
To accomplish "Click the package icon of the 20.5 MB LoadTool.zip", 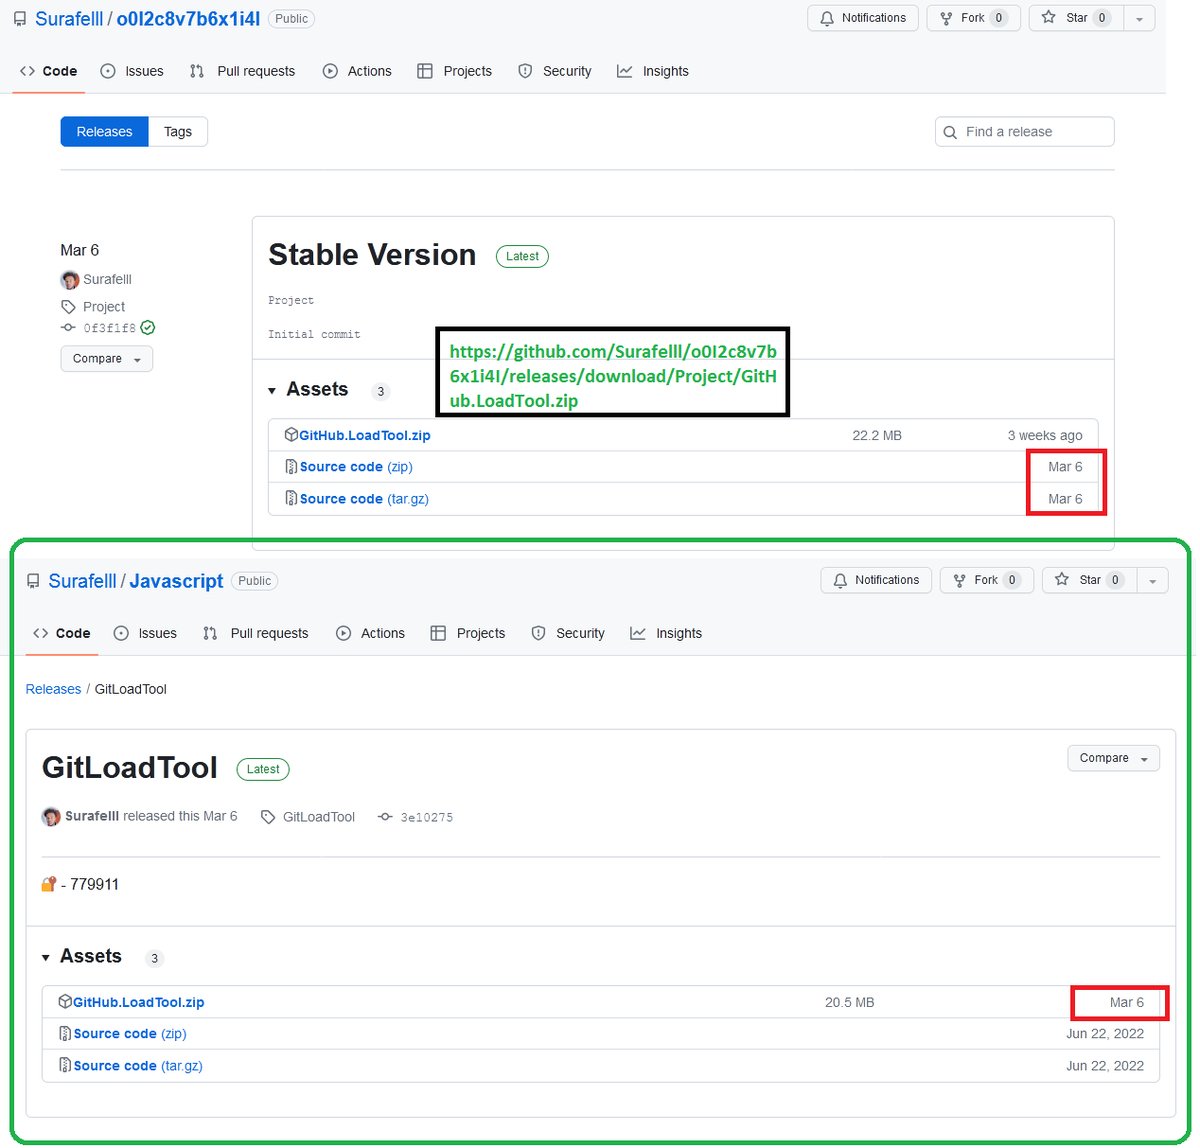I will point(65,1002).
